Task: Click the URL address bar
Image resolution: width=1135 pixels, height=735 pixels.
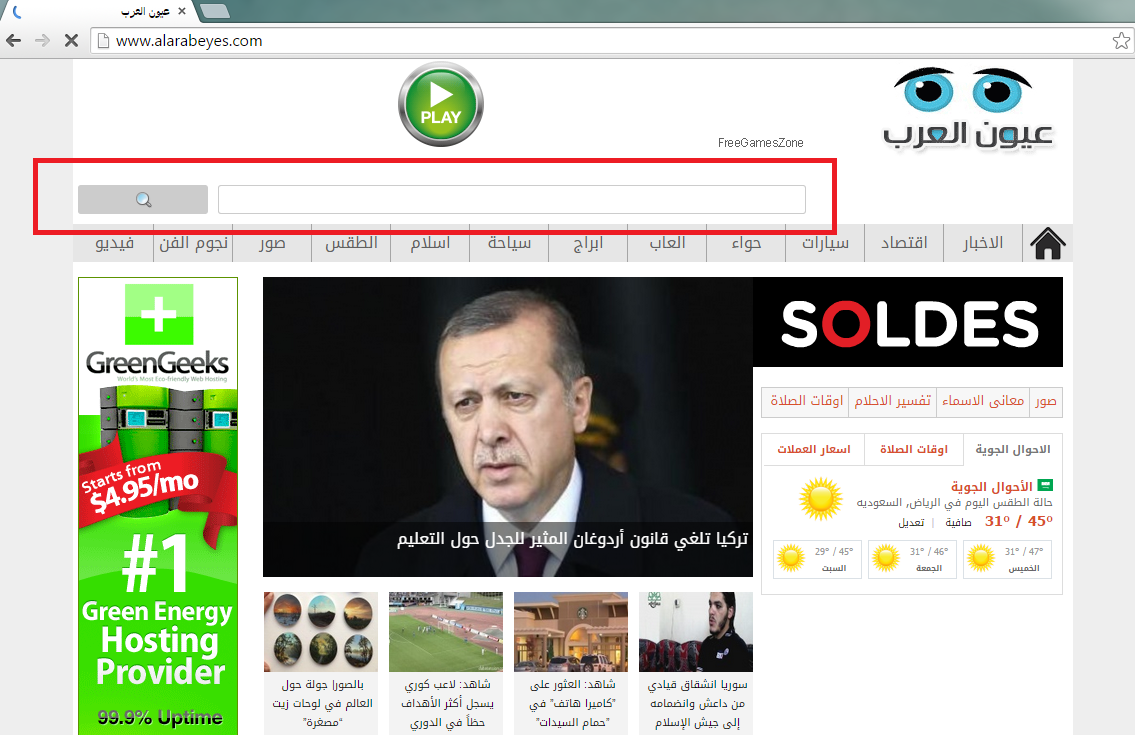Action: (x=600, y=41)
